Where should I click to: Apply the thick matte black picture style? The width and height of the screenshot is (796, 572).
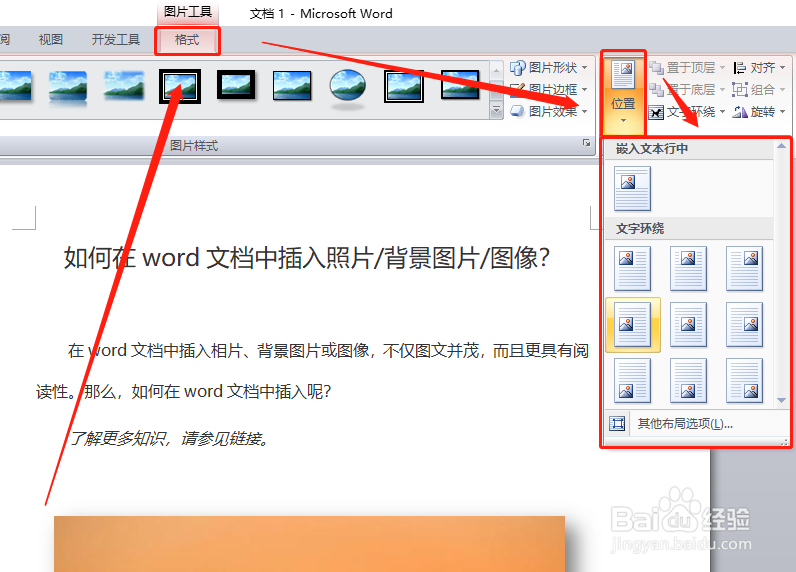pyautogui.click(x=236, y=85)
